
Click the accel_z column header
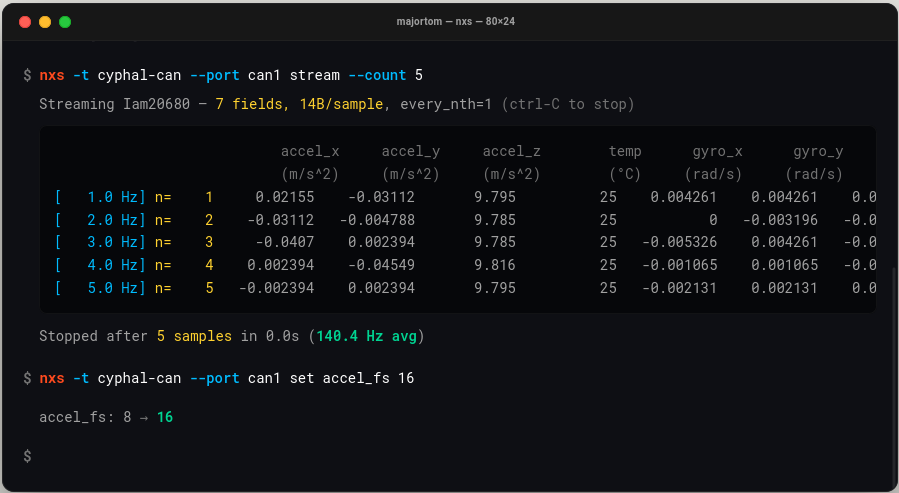pyautogui.click(x=511, y=151)
